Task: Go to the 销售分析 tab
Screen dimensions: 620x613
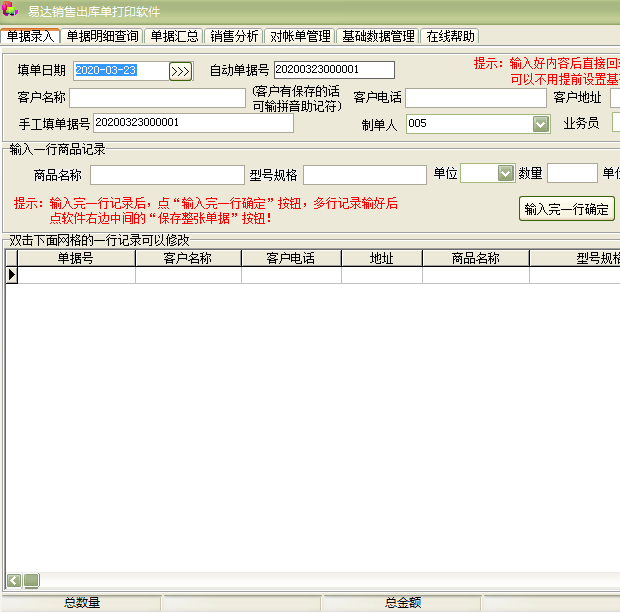Action: tap(234, 36)
